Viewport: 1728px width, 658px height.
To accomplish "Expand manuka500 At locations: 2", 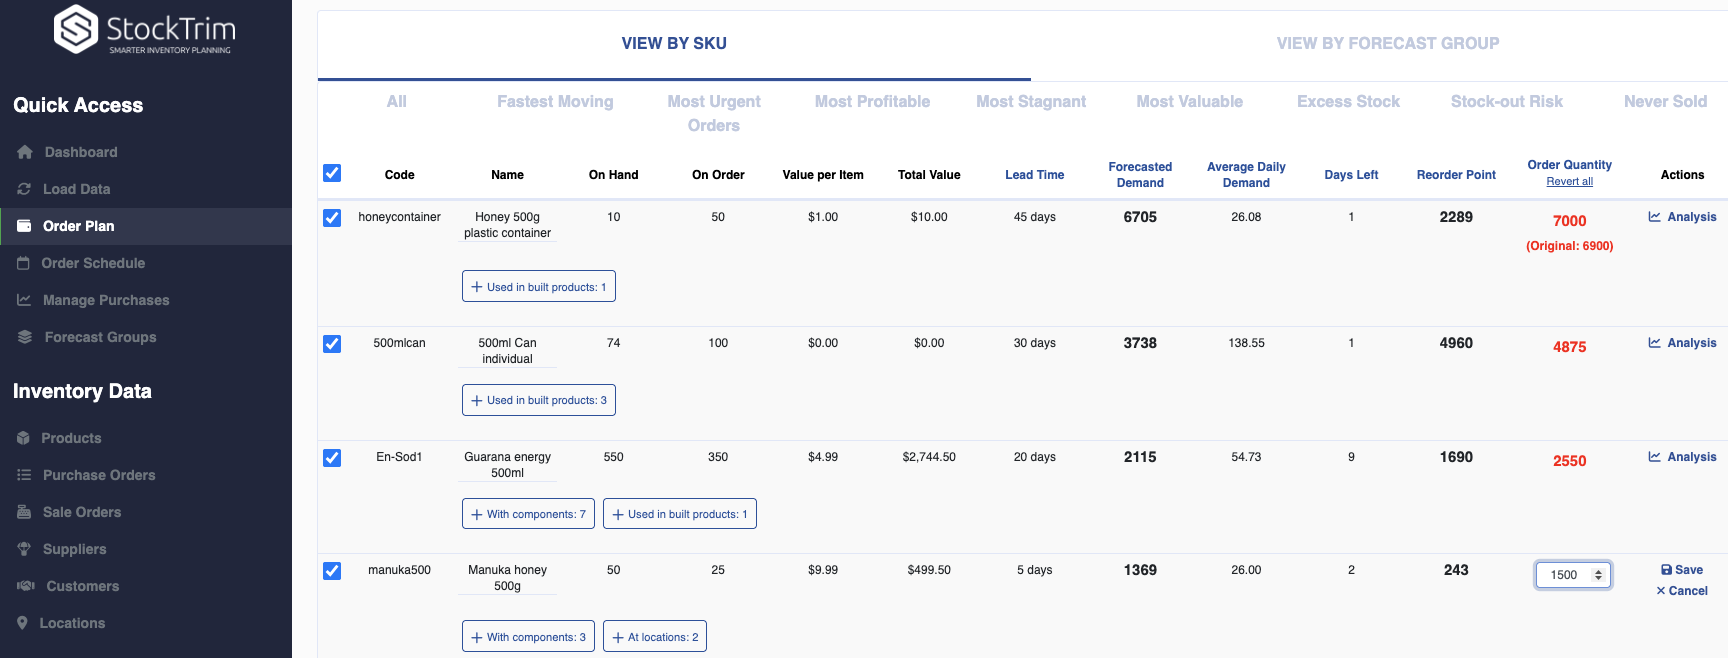I will [x=654, y=637].
